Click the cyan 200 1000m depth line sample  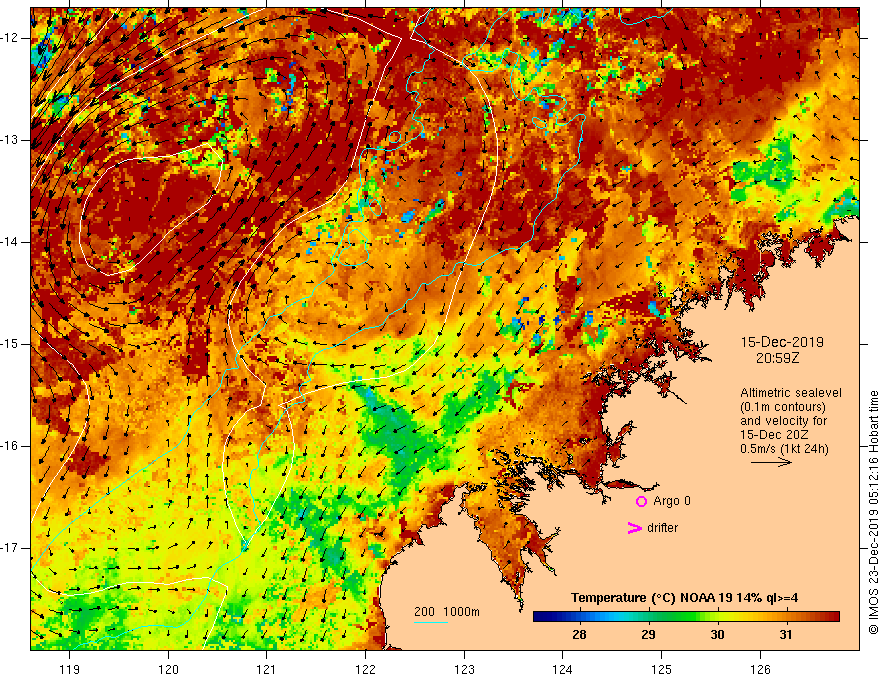pos(431,622)
